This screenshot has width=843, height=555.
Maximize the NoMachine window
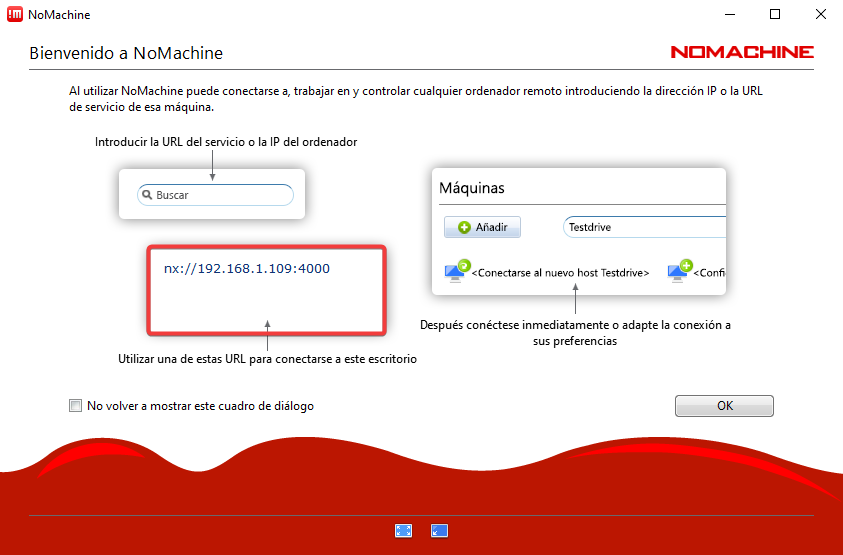tap(774, 15)
